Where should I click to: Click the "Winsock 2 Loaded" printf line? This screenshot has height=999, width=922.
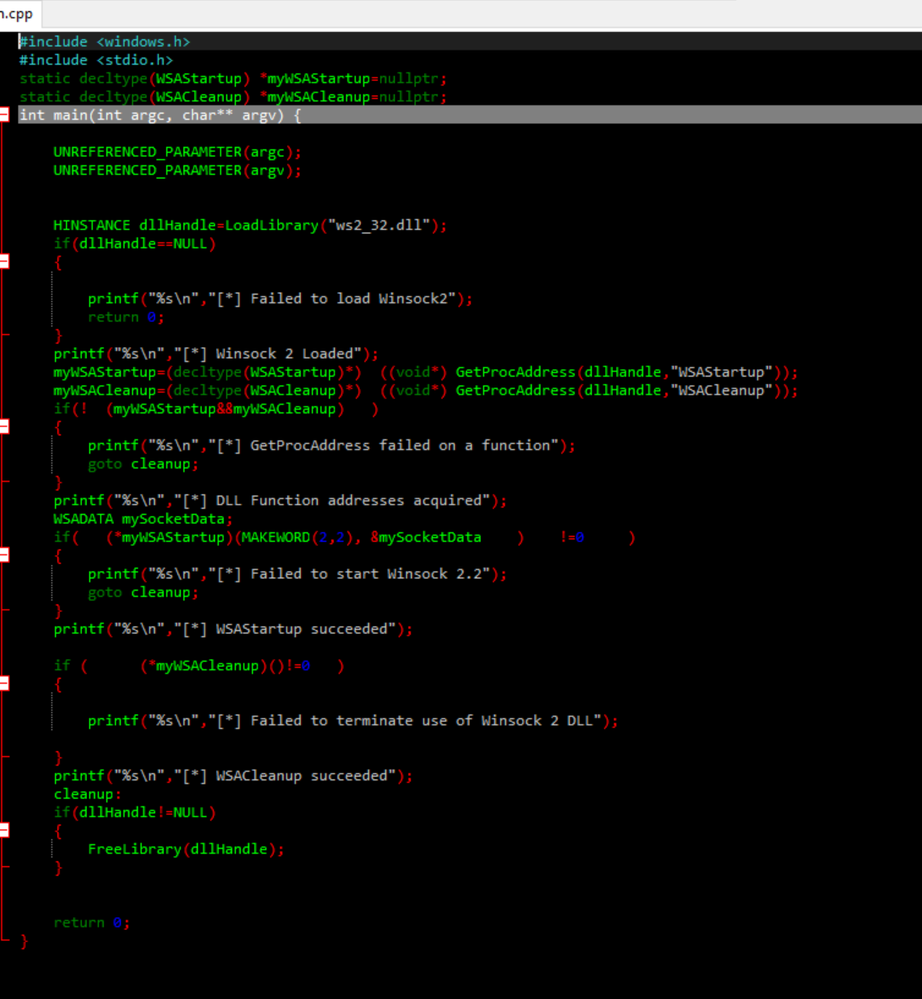[x=216, y=354]
